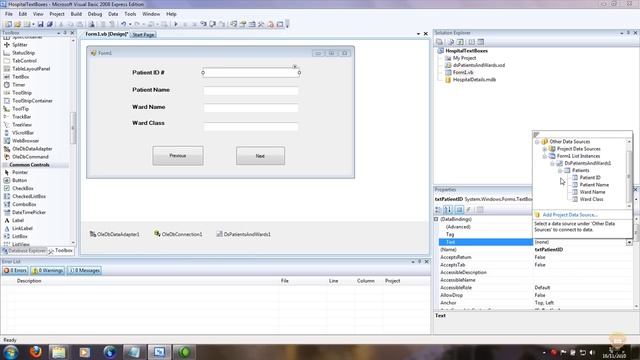Click the New Project toolbar icon
Image resolution: width=640 pixels, height=360 pixels.
pos(8,24)
